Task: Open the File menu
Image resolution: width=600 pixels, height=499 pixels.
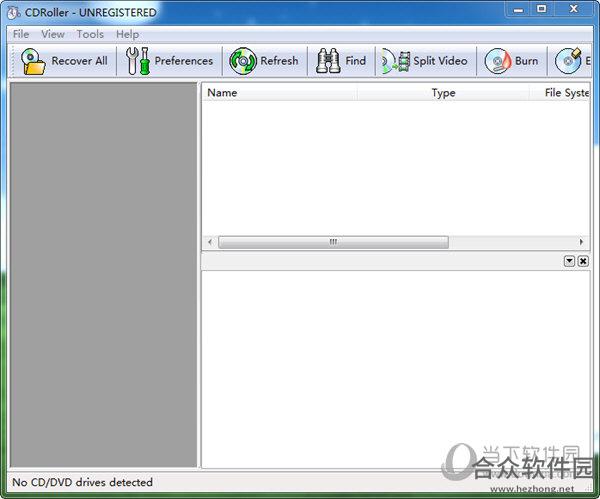Action: pyautogui.click(x=21, y=34)
